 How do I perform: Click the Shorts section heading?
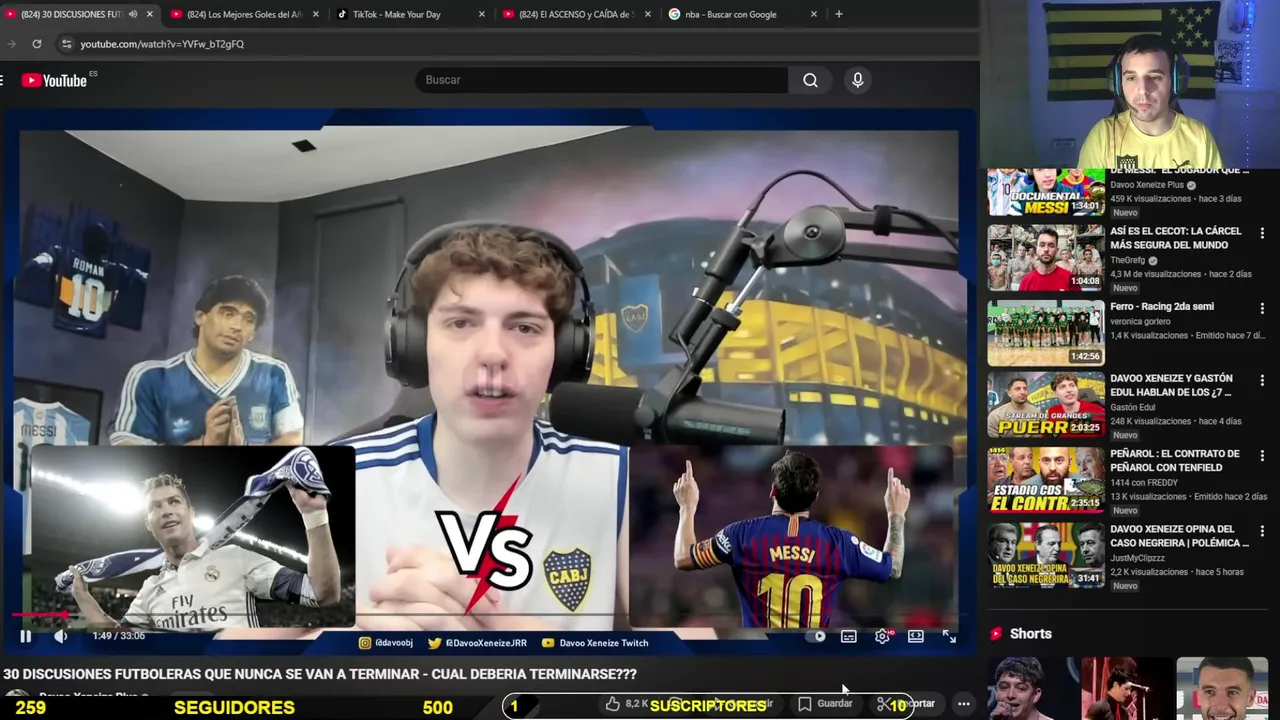[x=1030, y=634]
